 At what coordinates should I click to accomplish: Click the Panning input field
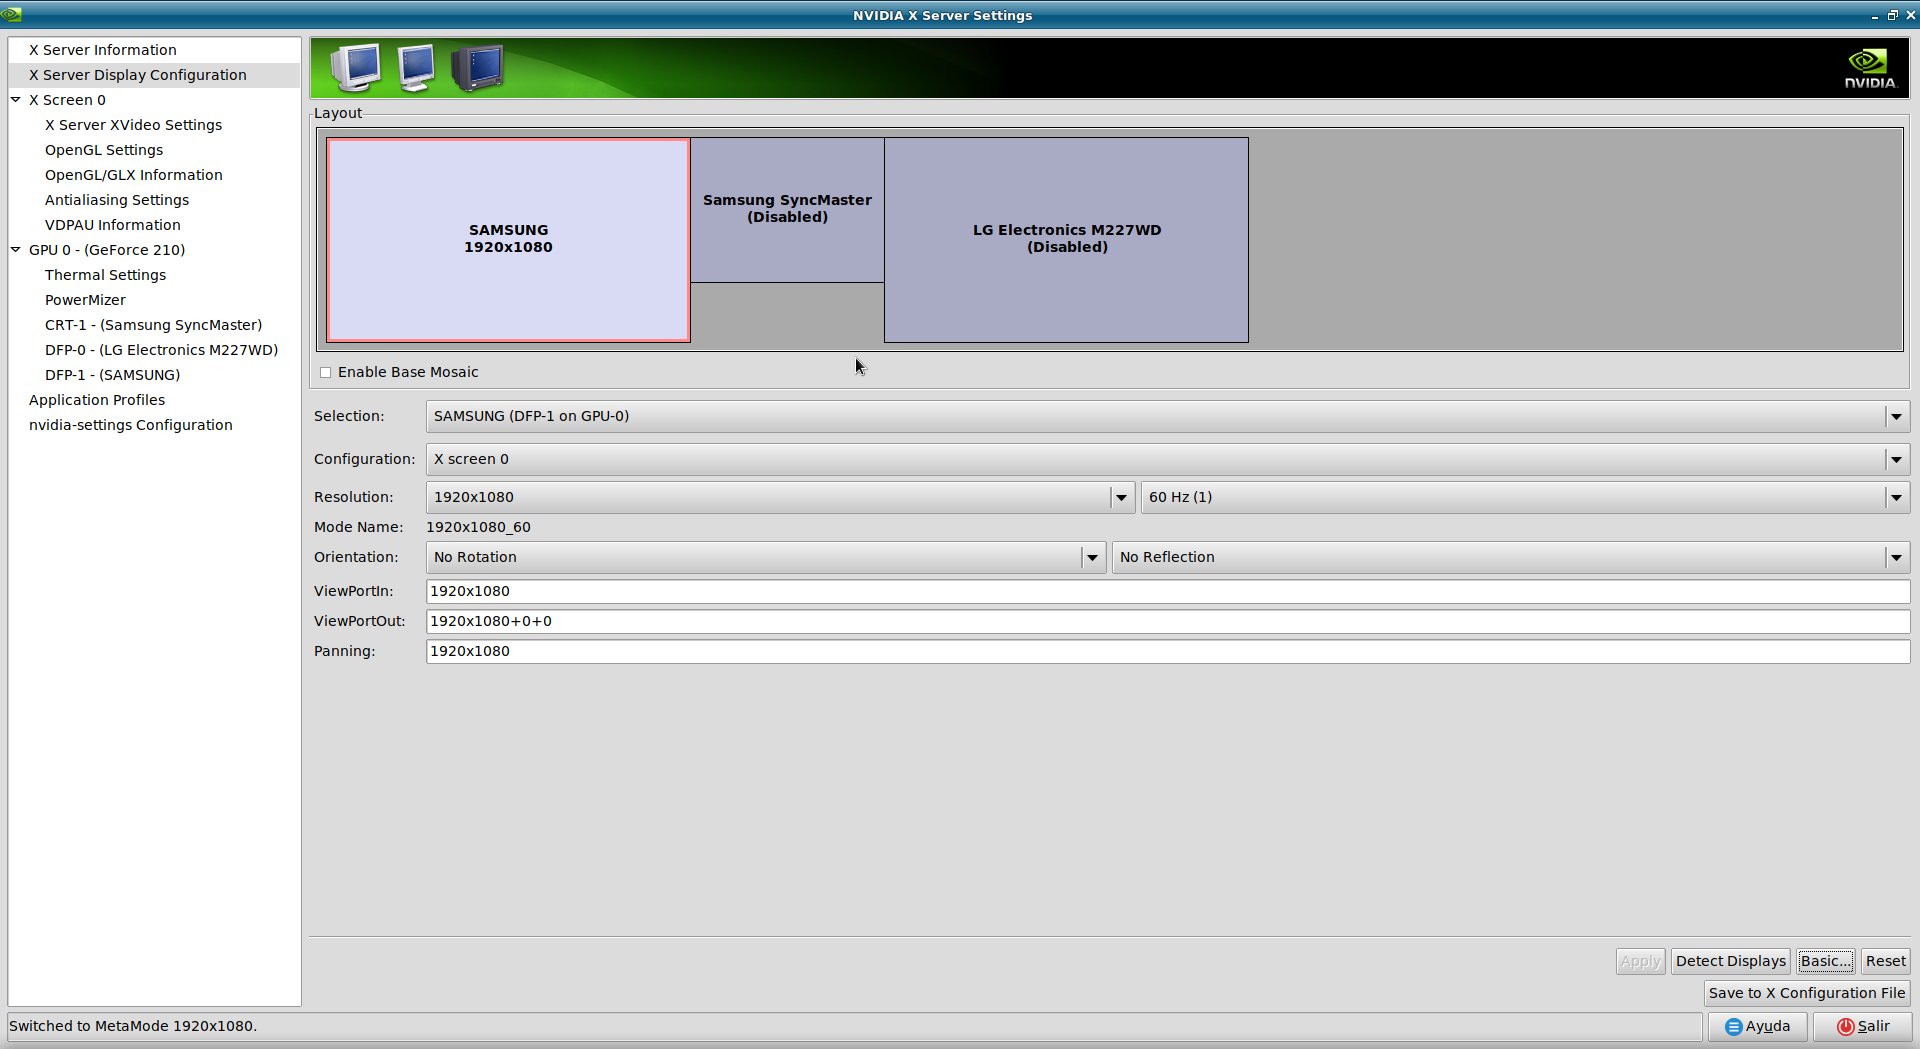tap(1168, 651)
